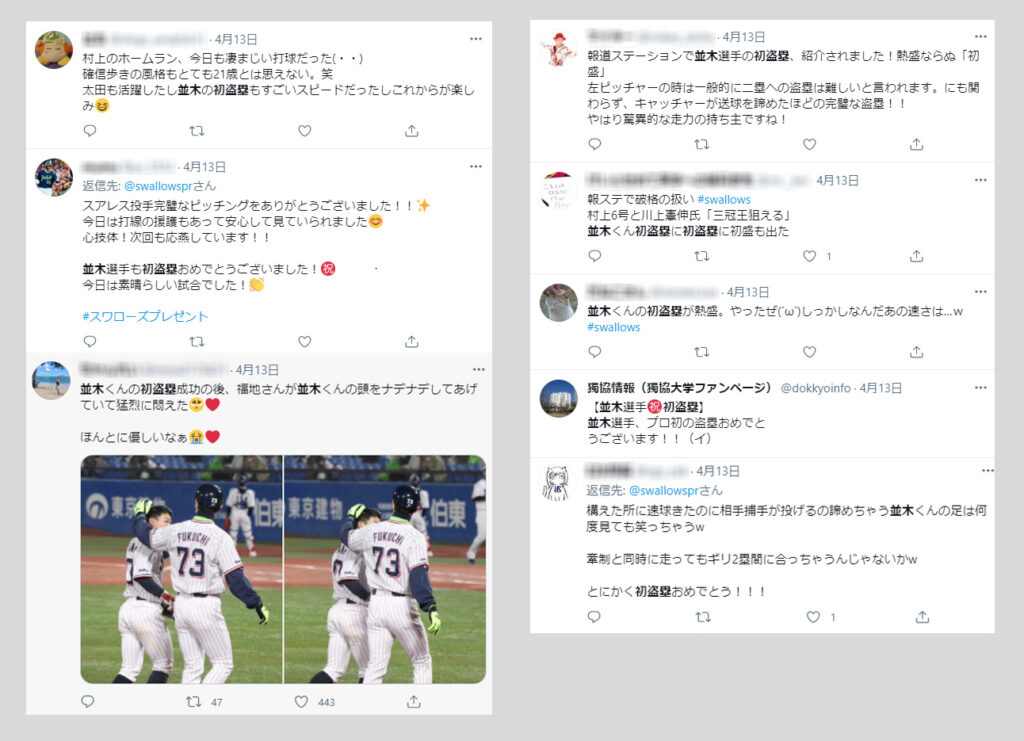Open @swallowspr mention in the left reply tweet
The image size is (1024, 741).
pos(163,186)
